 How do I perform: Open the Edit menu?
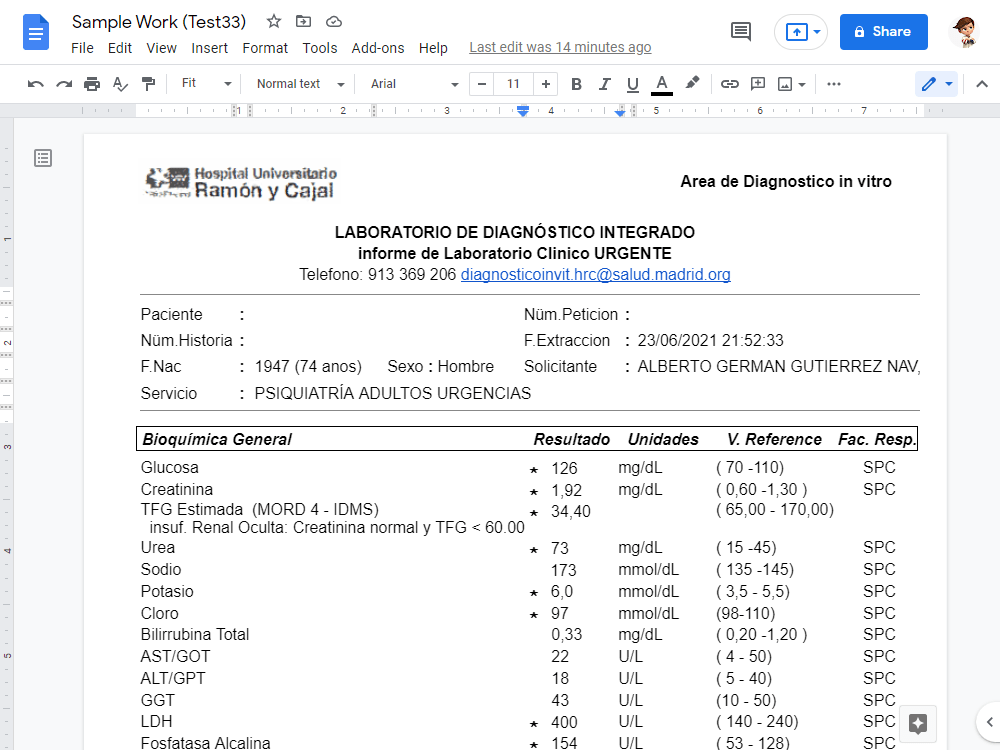click(119, 48)
